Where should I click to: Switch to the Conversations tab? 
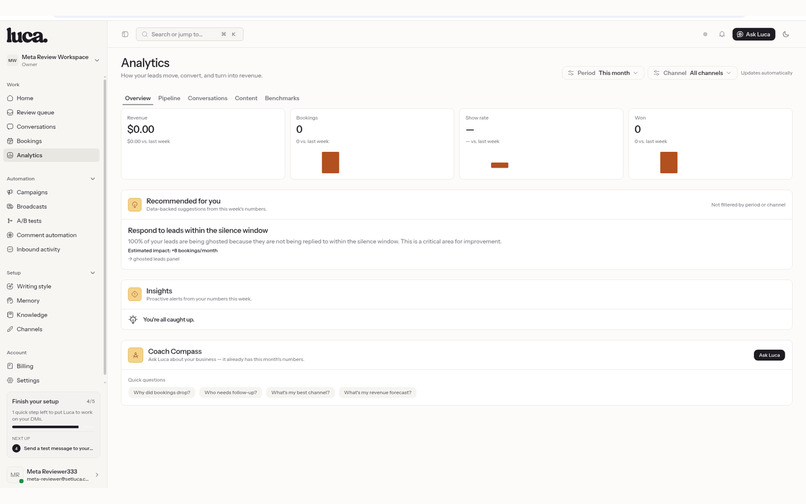point(207,98)
